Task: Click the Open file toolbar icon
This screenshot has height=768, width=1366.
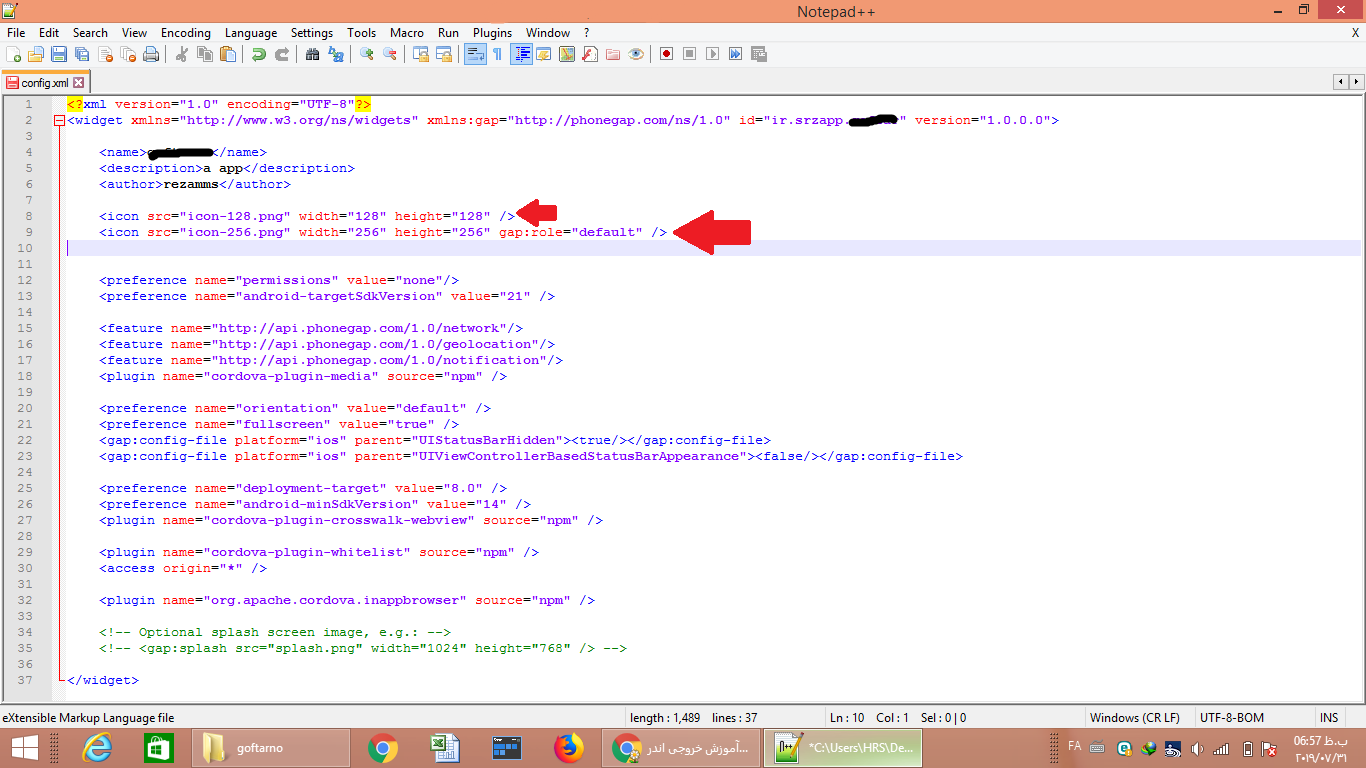Action: pos(36,54)
